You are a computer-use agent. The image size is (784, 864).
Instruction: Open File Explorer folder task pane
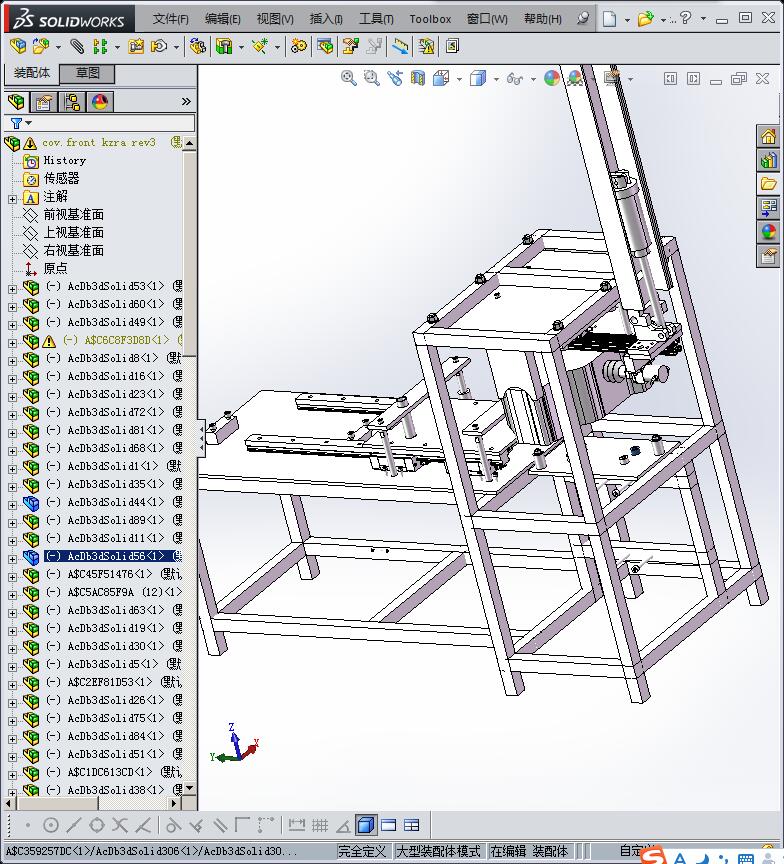769,184
